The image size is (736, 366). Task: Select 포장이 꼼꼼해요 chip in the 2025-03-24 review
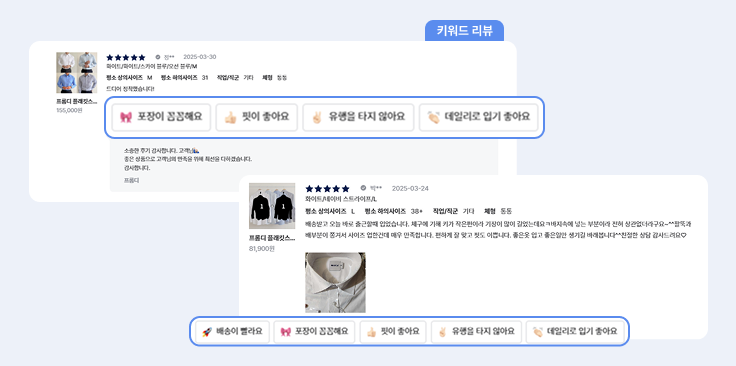click(314, 332)
